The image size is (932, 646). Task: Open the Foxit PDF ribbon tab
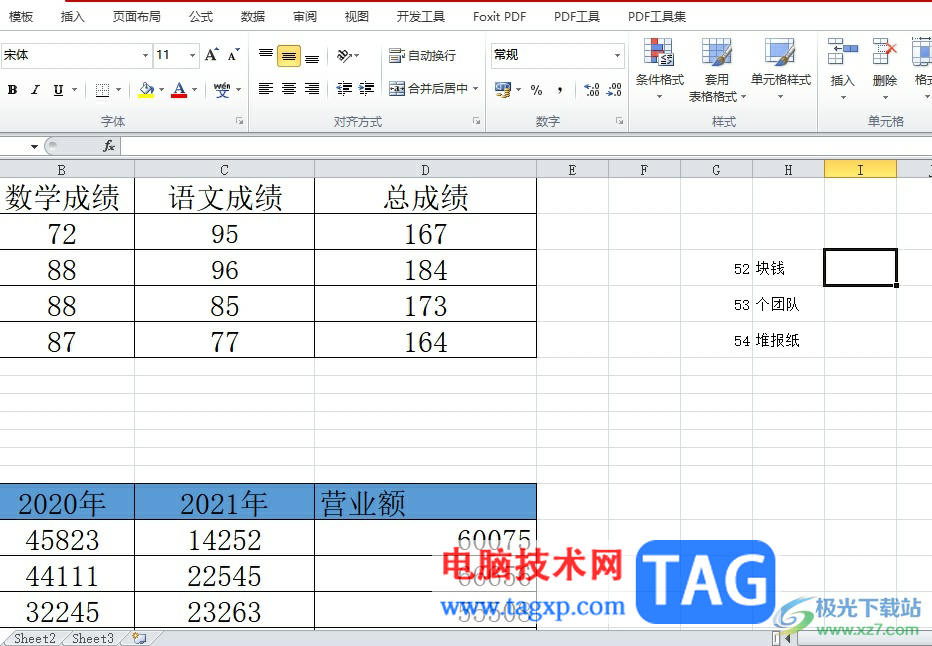tap(499, 17)
